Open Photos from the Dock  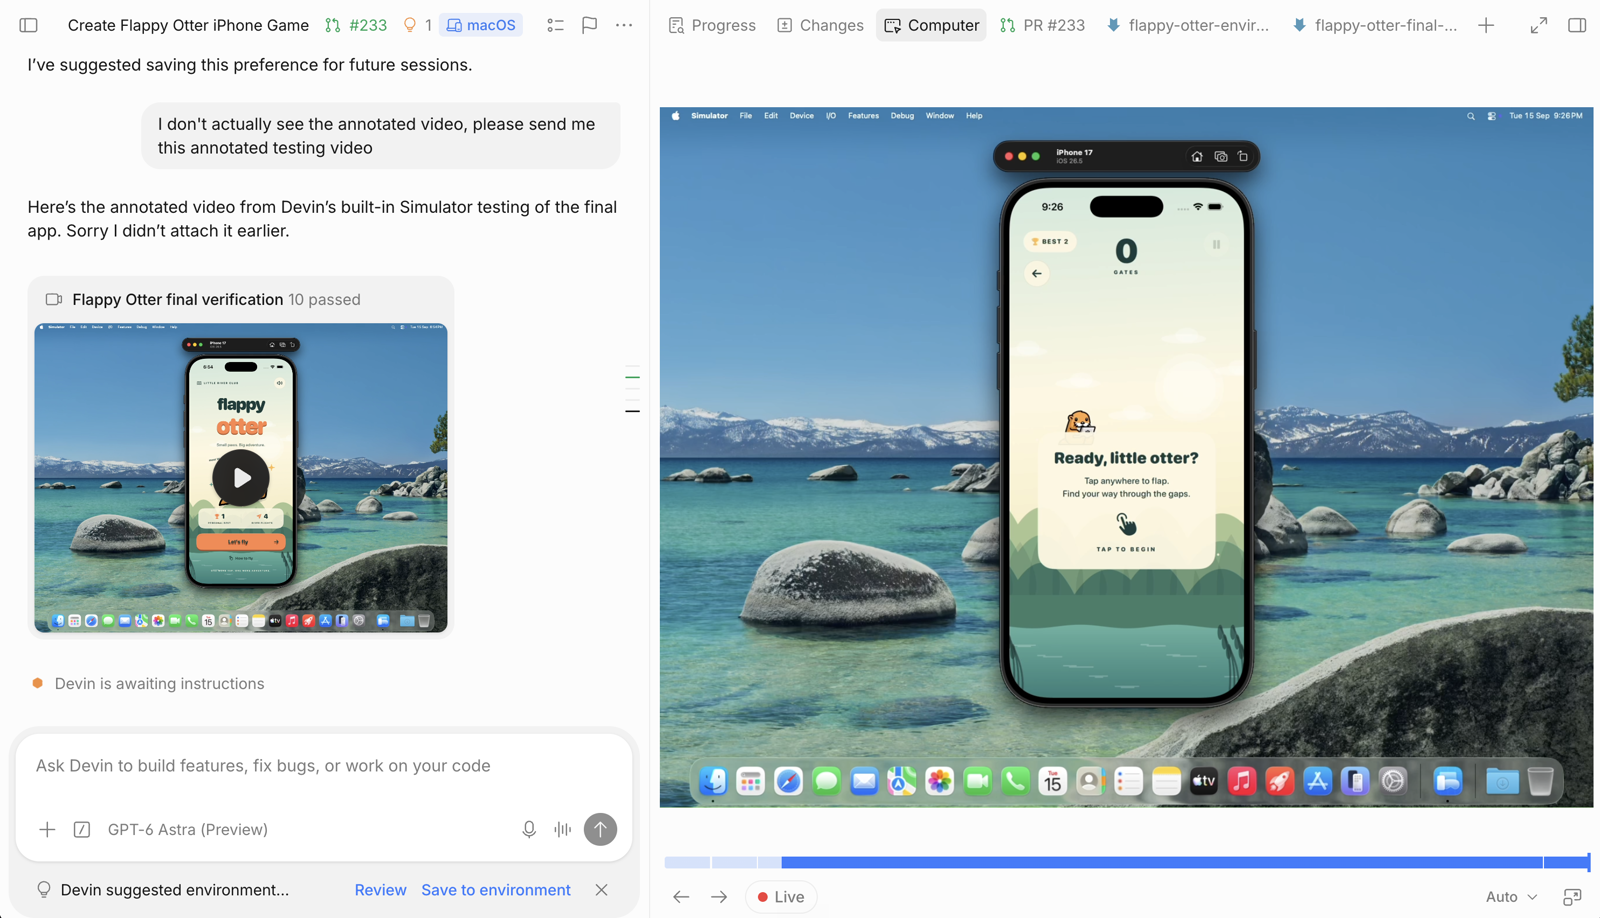point(939,781)
